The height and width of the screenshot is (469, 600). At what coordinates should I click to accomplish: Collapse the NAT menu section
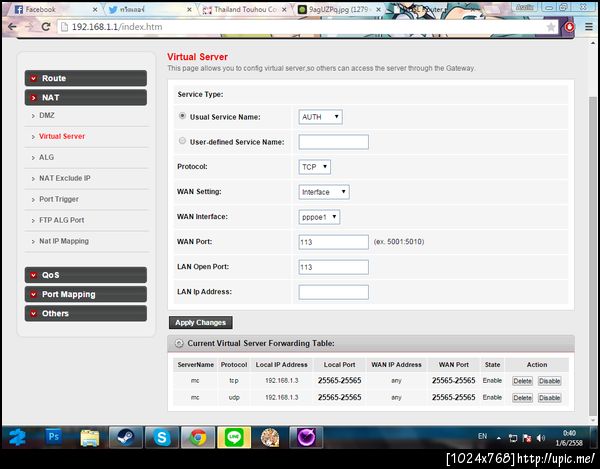86,97
